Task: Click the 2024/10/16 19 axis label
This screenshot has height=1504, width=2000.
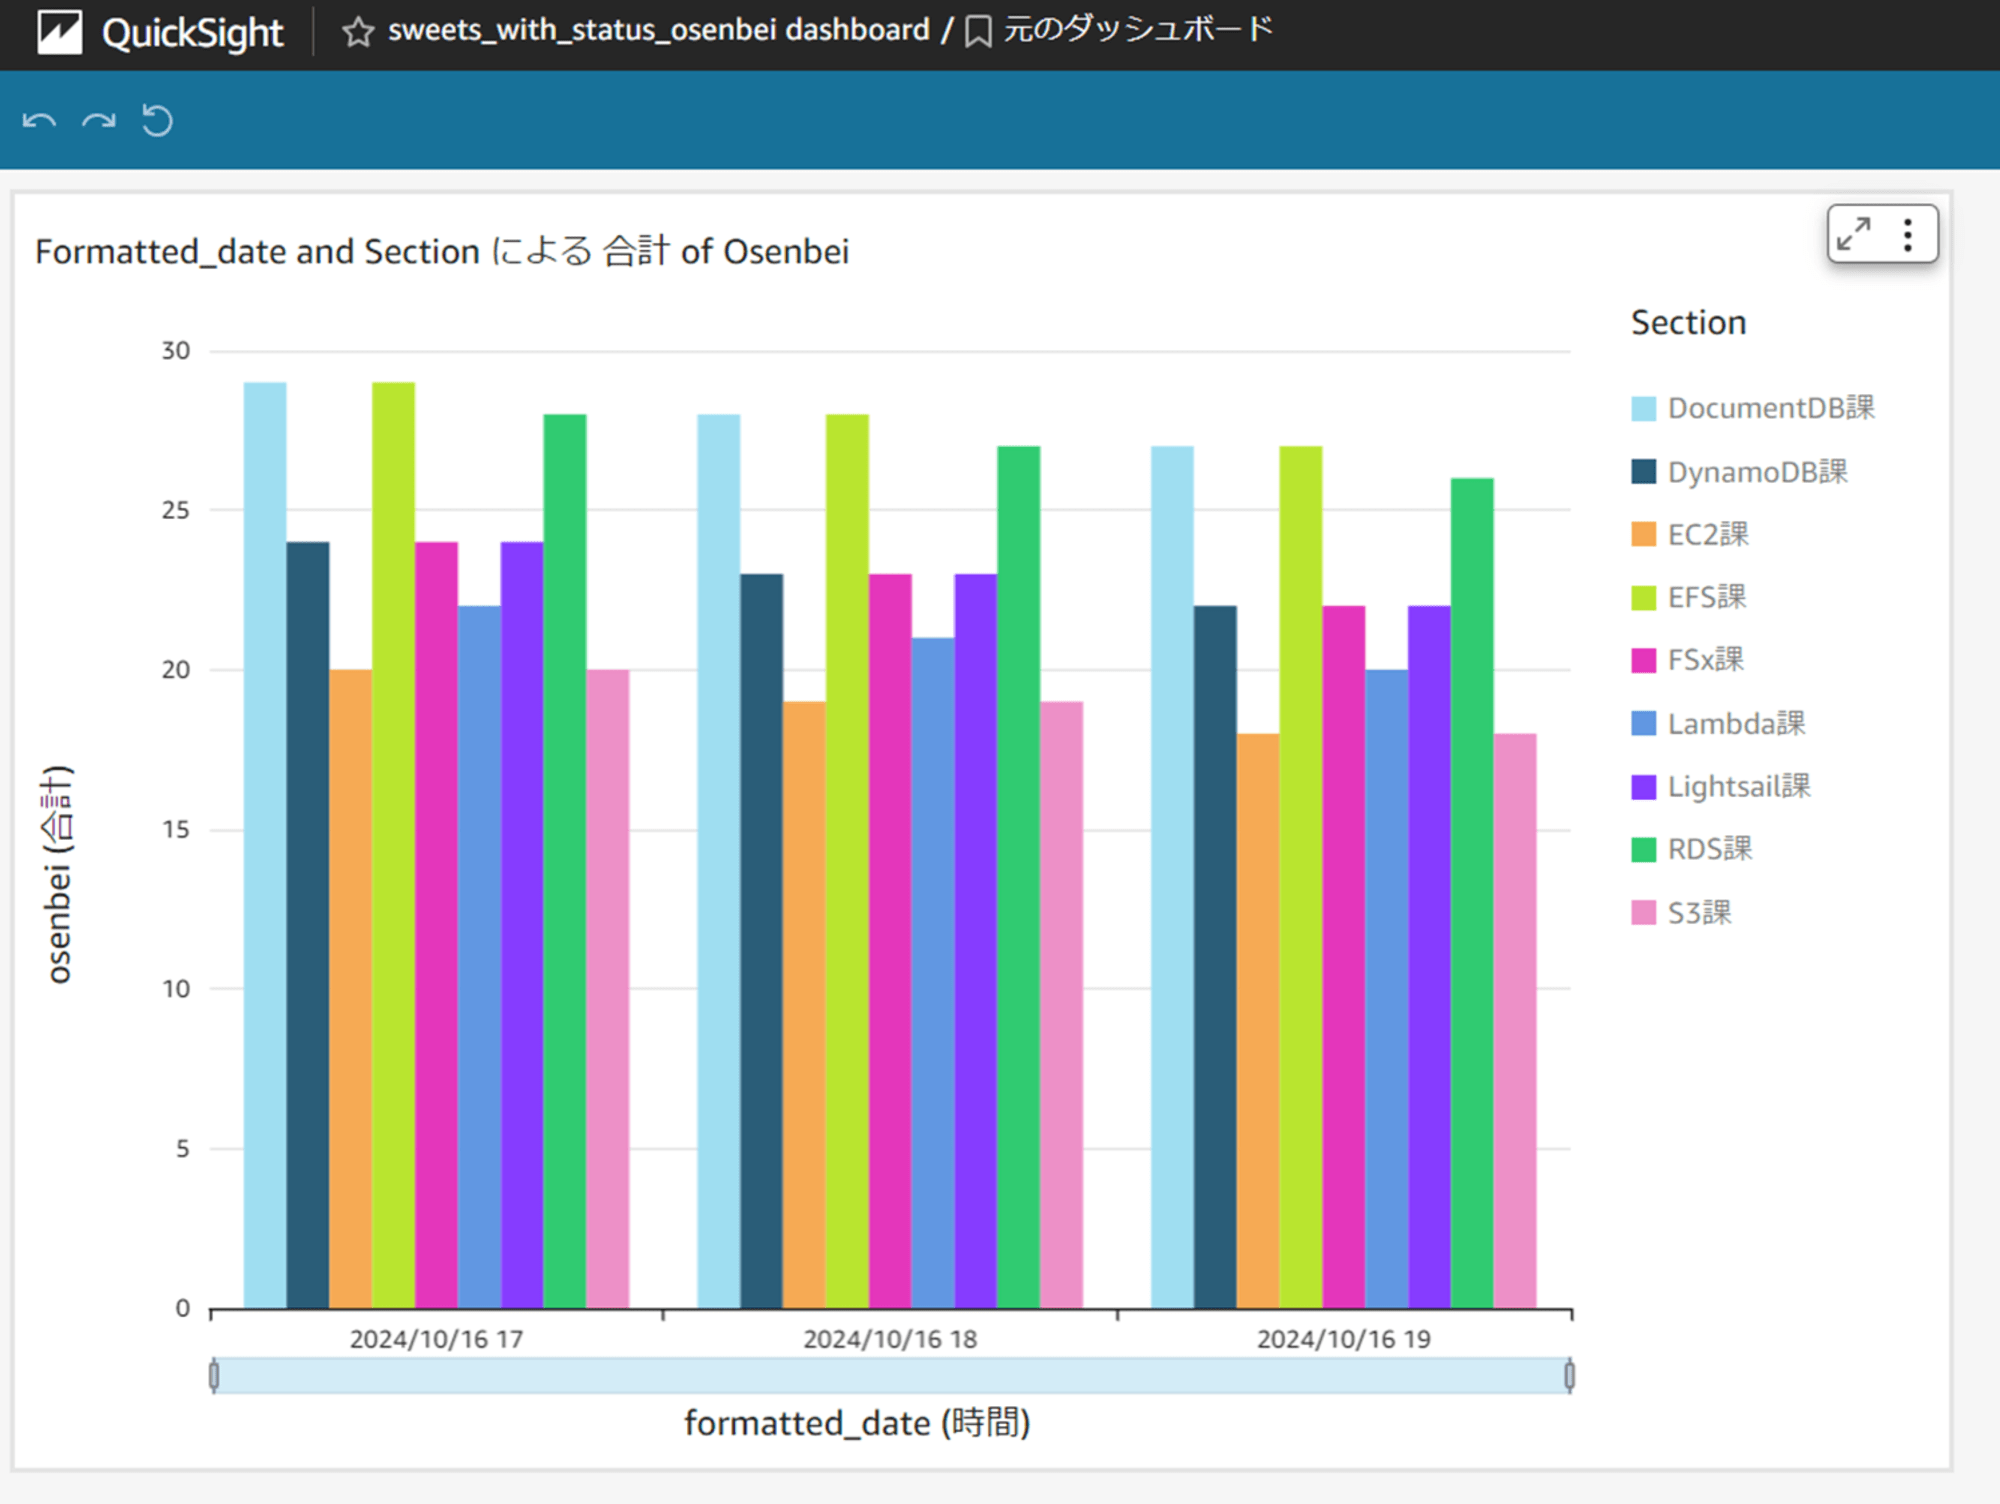Action: pyautogui.click(x=1344, y=1339)
